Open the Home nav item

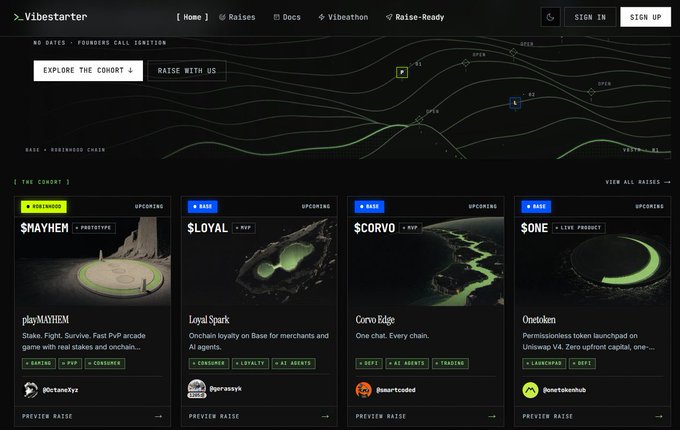(x=192, y=17)
